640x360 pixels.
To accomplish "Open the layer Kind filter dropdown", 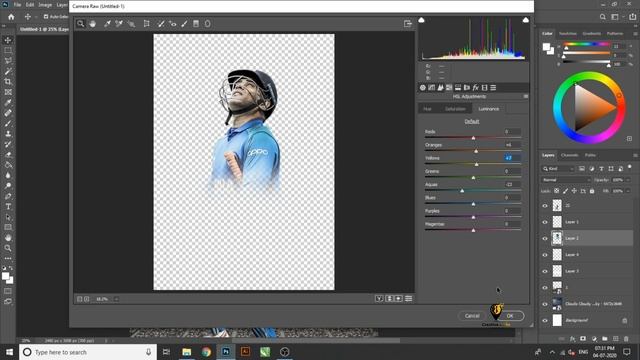I will point(558,169).
